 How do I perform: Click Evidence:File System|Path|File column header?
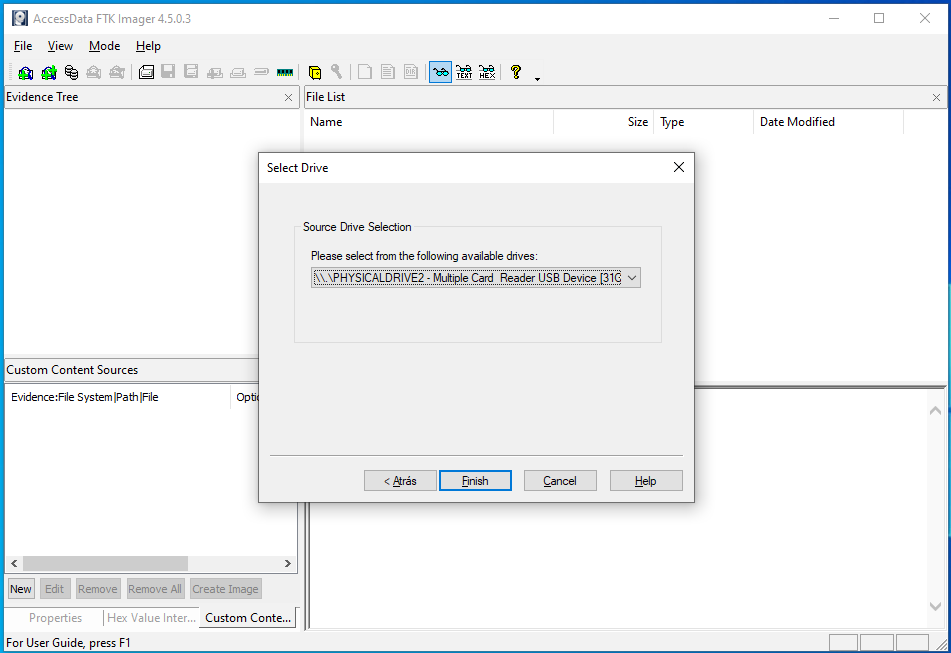(118, 397)
